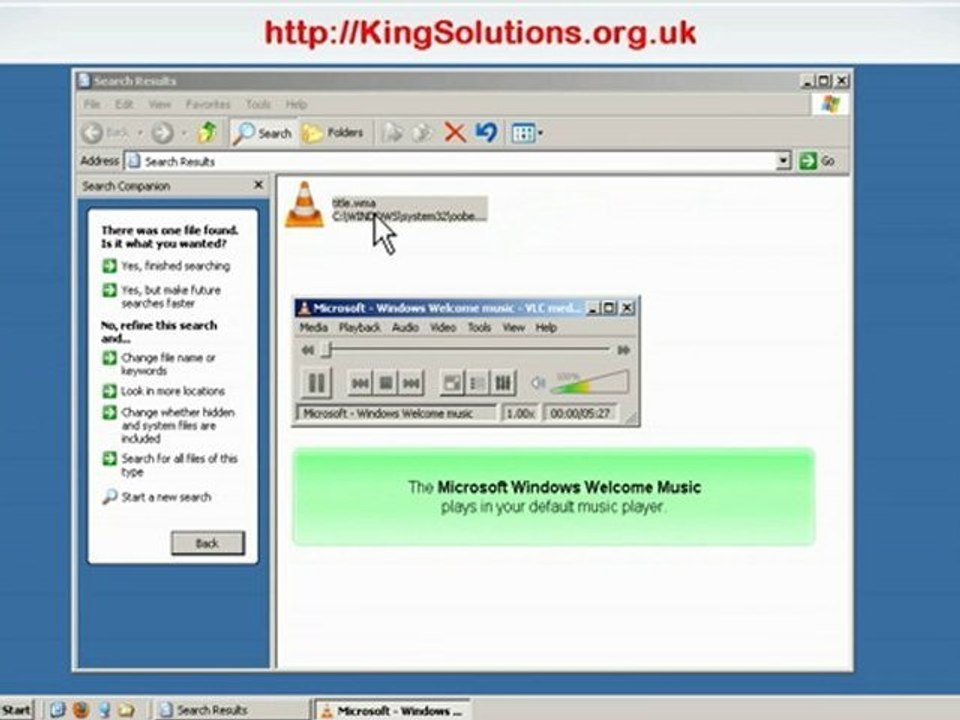Mute audio with VLC speaker icon
The image size is (960, 720).
[538, 383]
